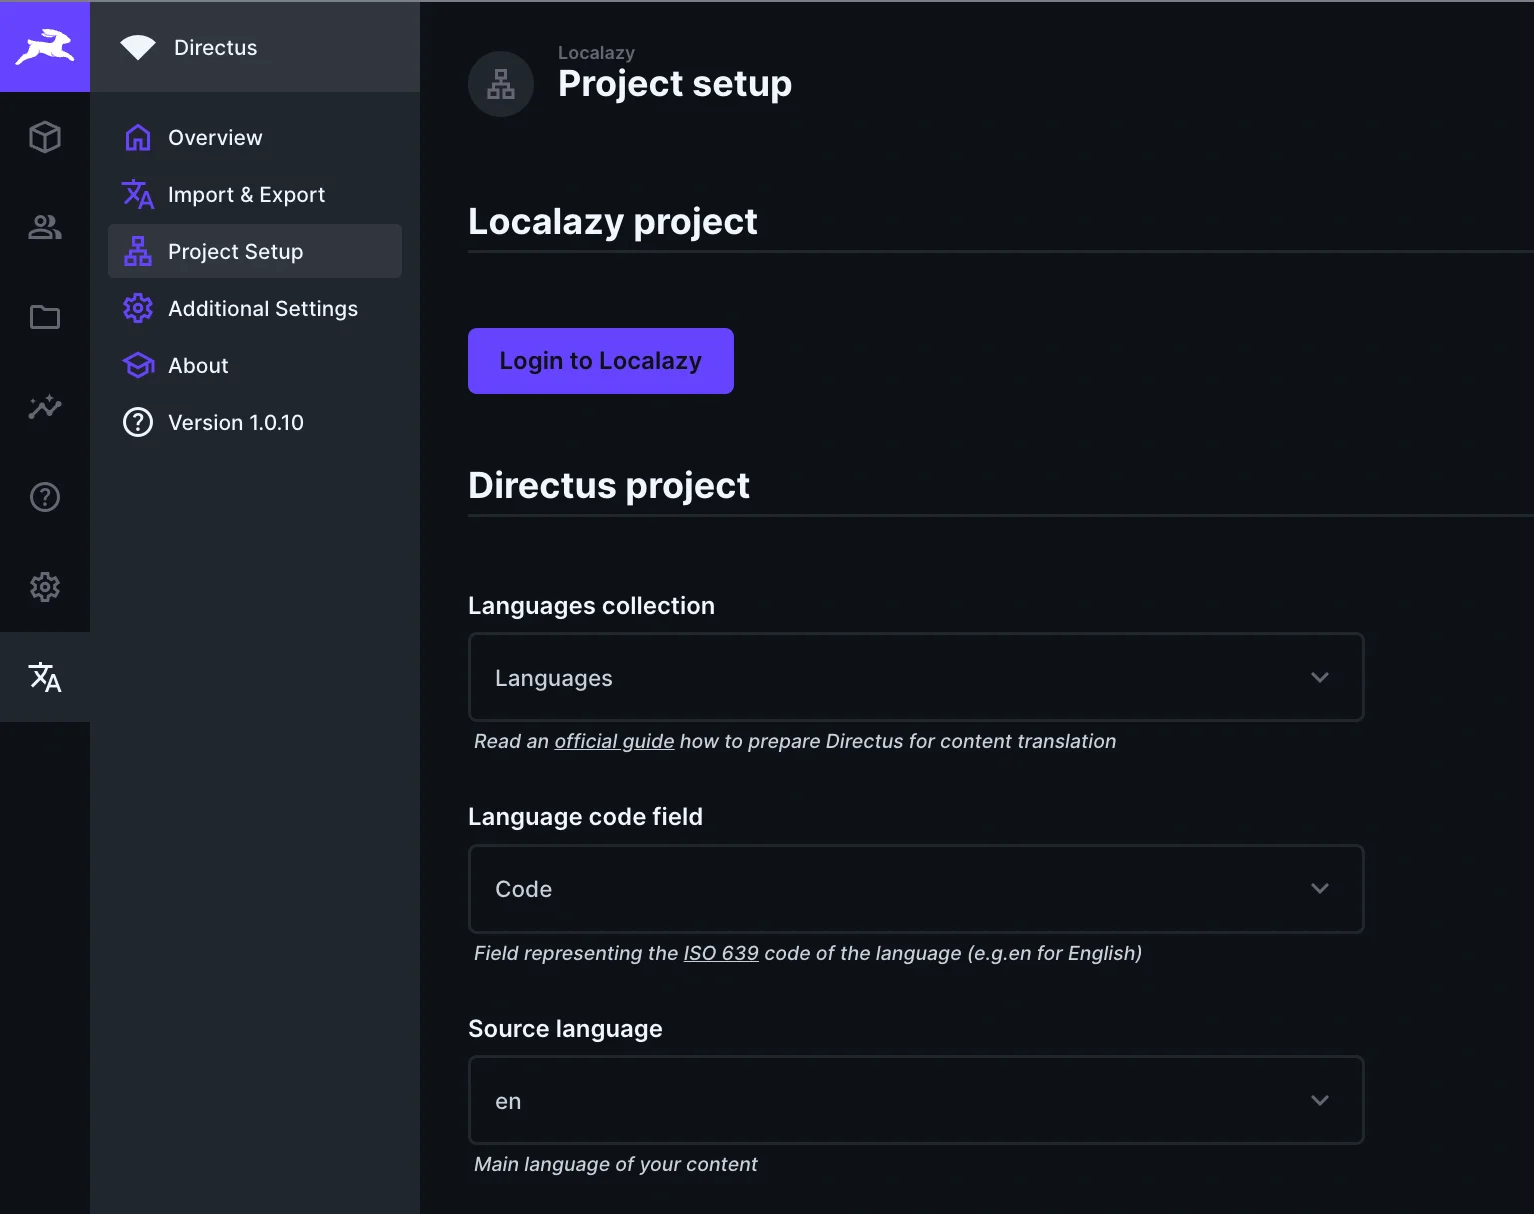Expand the Source language dropdown
The image size is (1534, 1214).
[915, 1100]
